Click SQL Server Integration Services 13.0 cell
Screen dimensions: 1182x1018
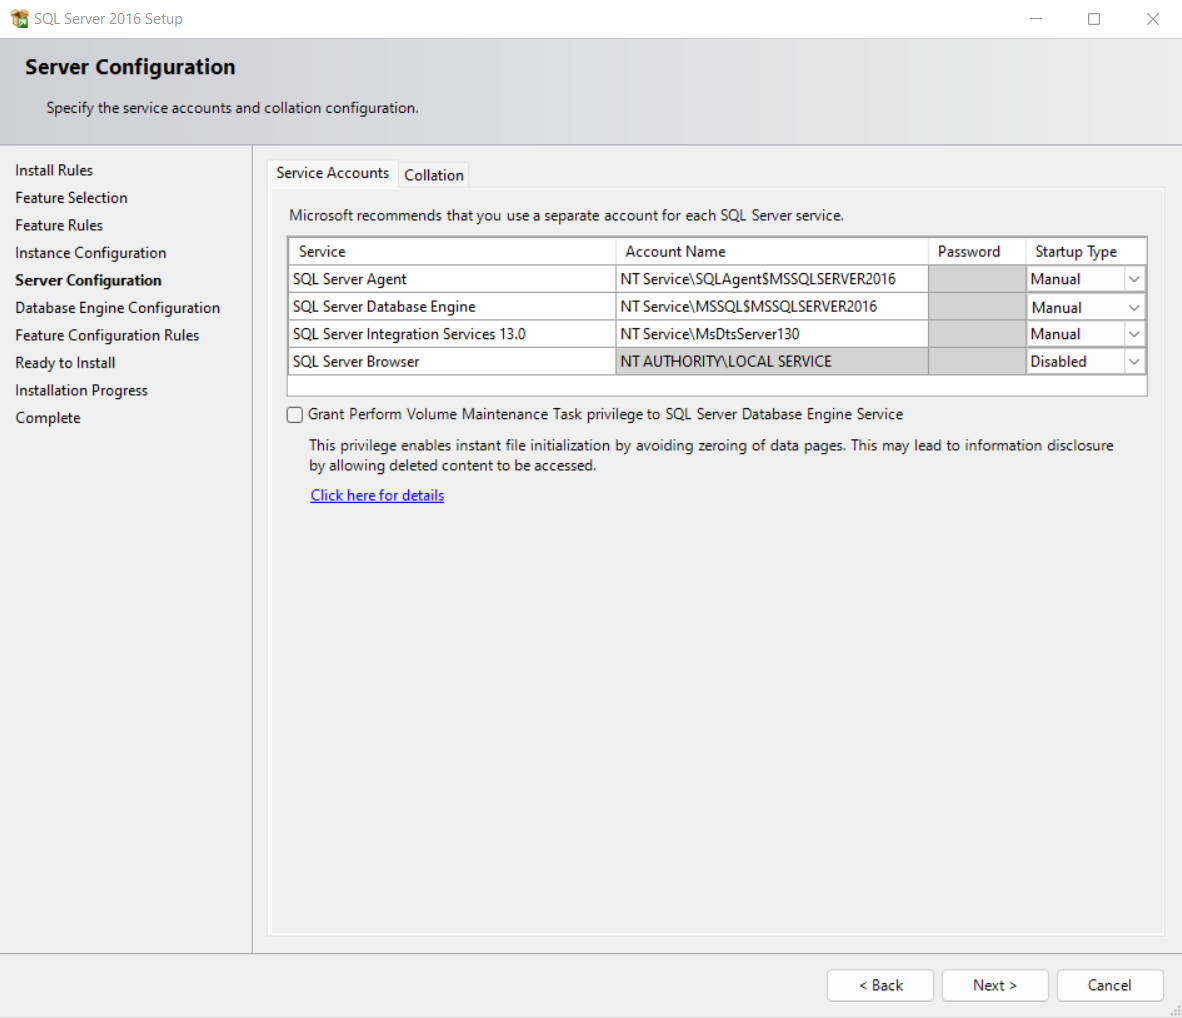(452, 334)
